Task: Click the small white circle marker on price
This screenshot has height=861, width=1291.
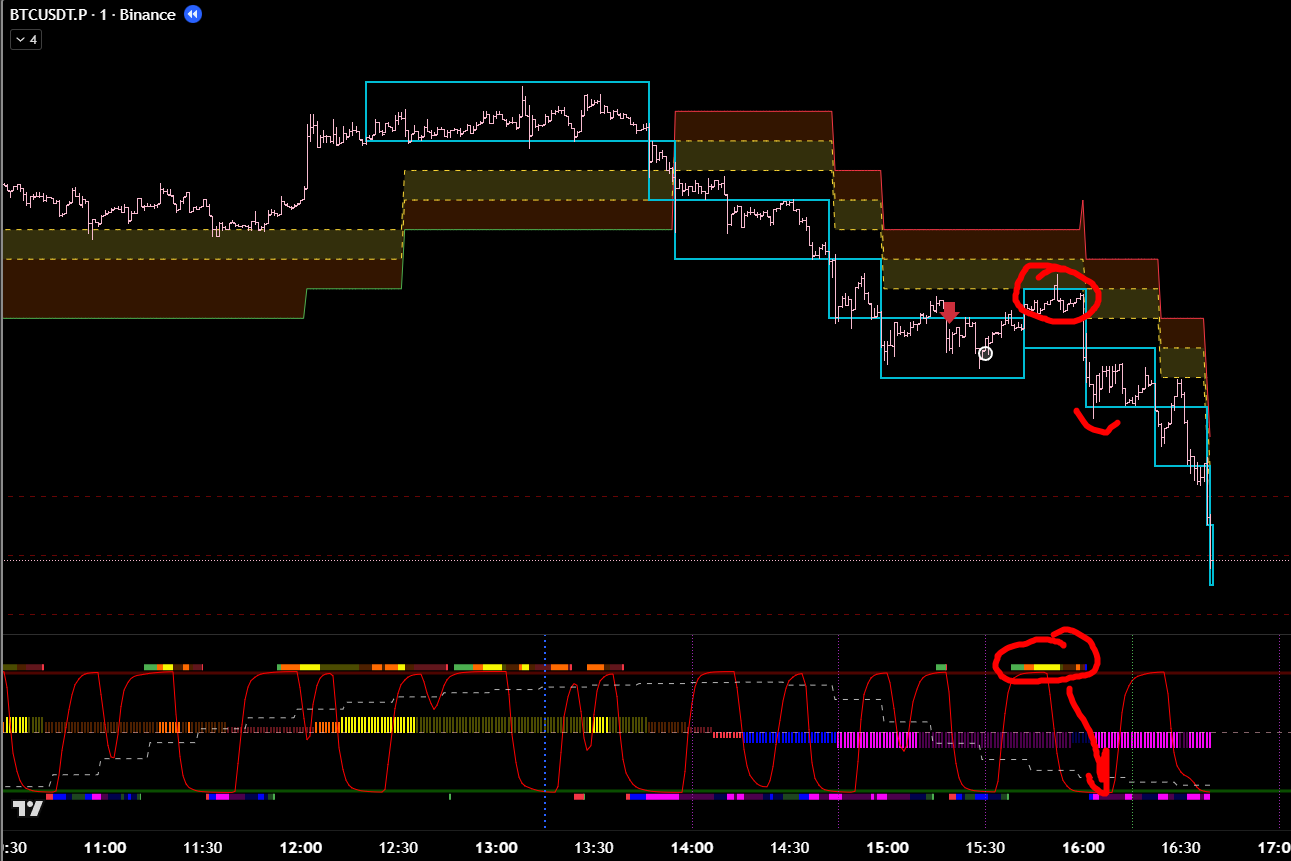Action: 986,353
